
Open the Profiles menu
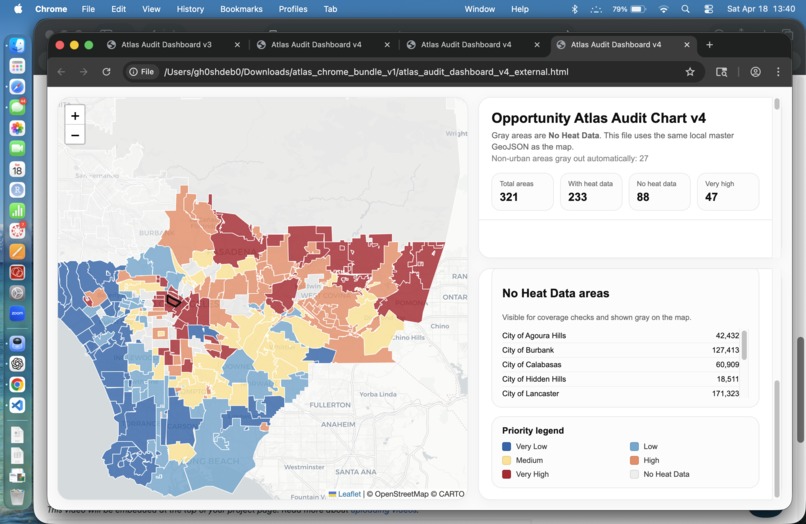(x=293, y=9)
